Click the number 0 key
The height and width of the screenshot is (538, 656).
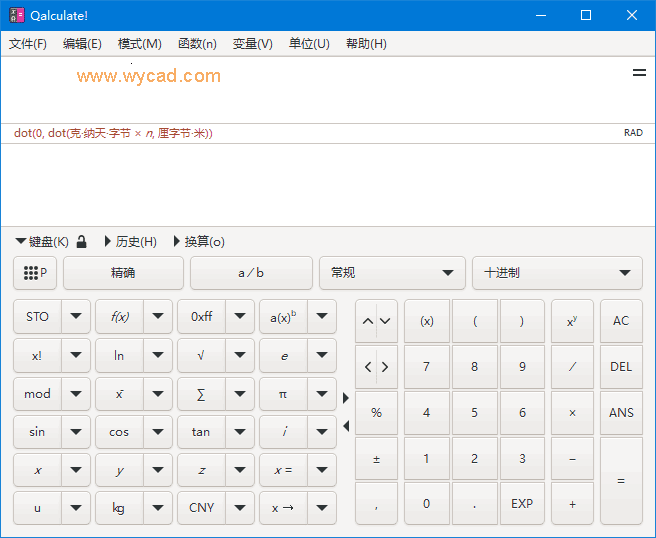pos(426,504)
